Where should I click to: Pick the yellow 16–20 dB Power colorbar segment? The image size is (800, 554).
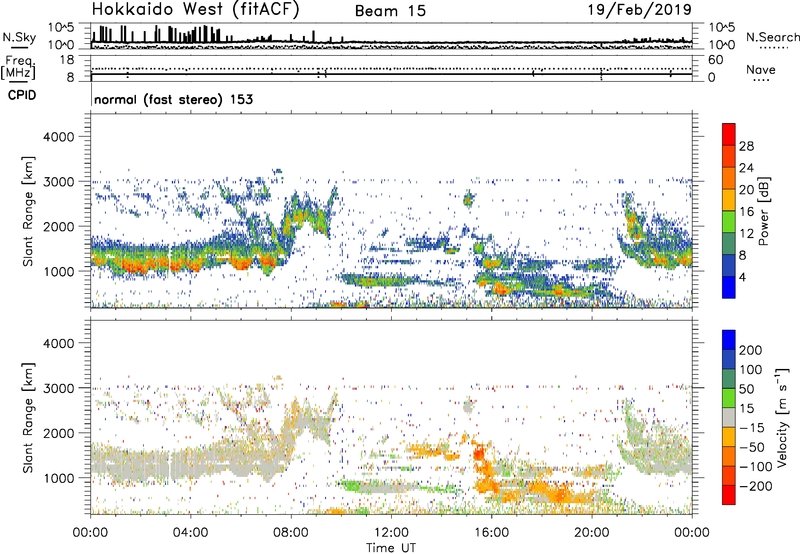(x=729, y=200)
